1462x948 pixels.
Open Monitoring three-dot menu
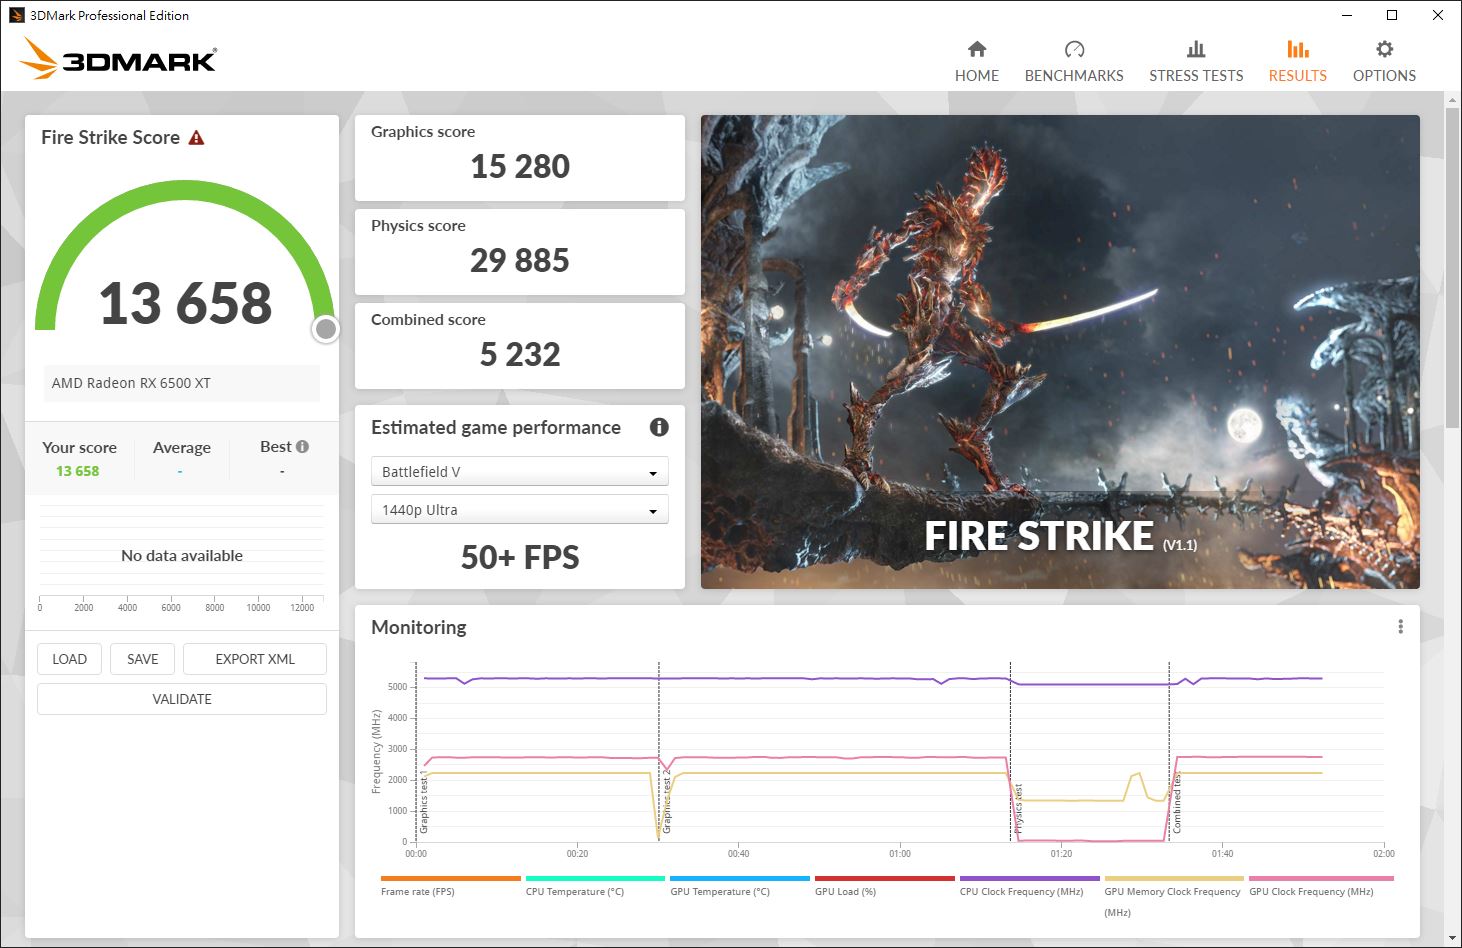pos(1400,626)
